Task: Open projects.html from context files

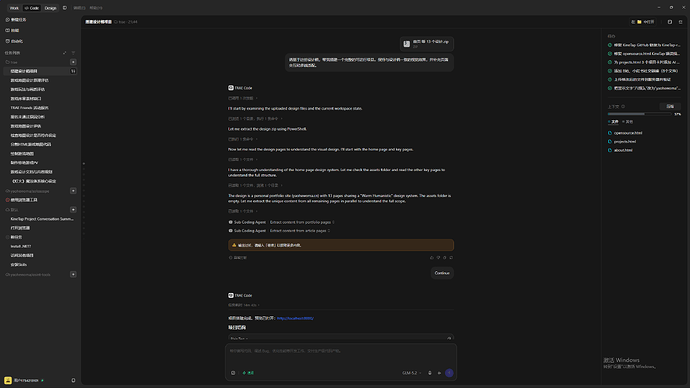Action: (622, 142)
